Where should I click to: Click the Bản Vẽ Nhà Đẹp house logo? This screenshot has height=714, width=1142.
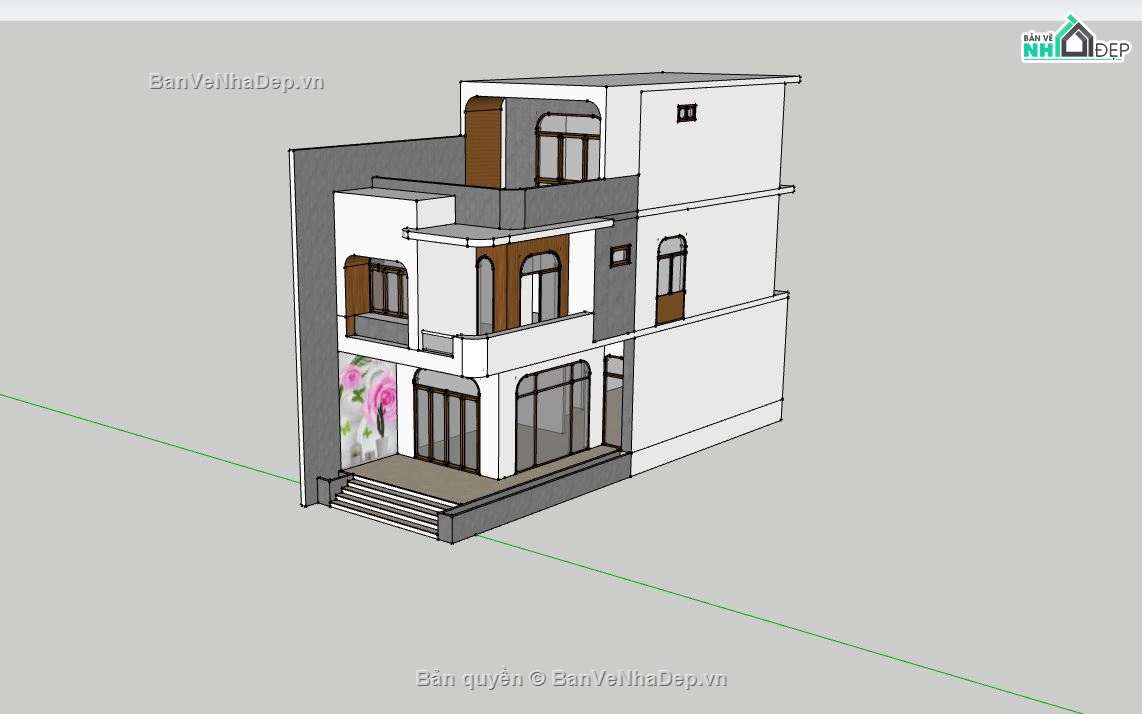1075,41
